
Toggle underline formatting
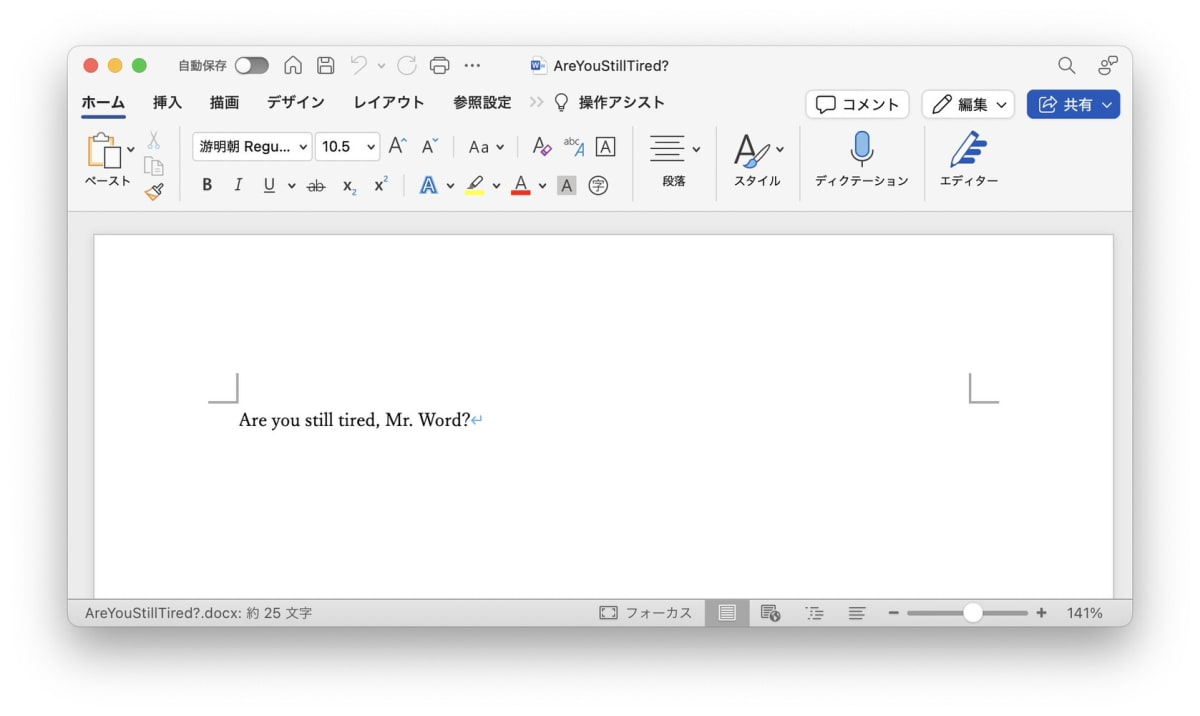(269, 185)
